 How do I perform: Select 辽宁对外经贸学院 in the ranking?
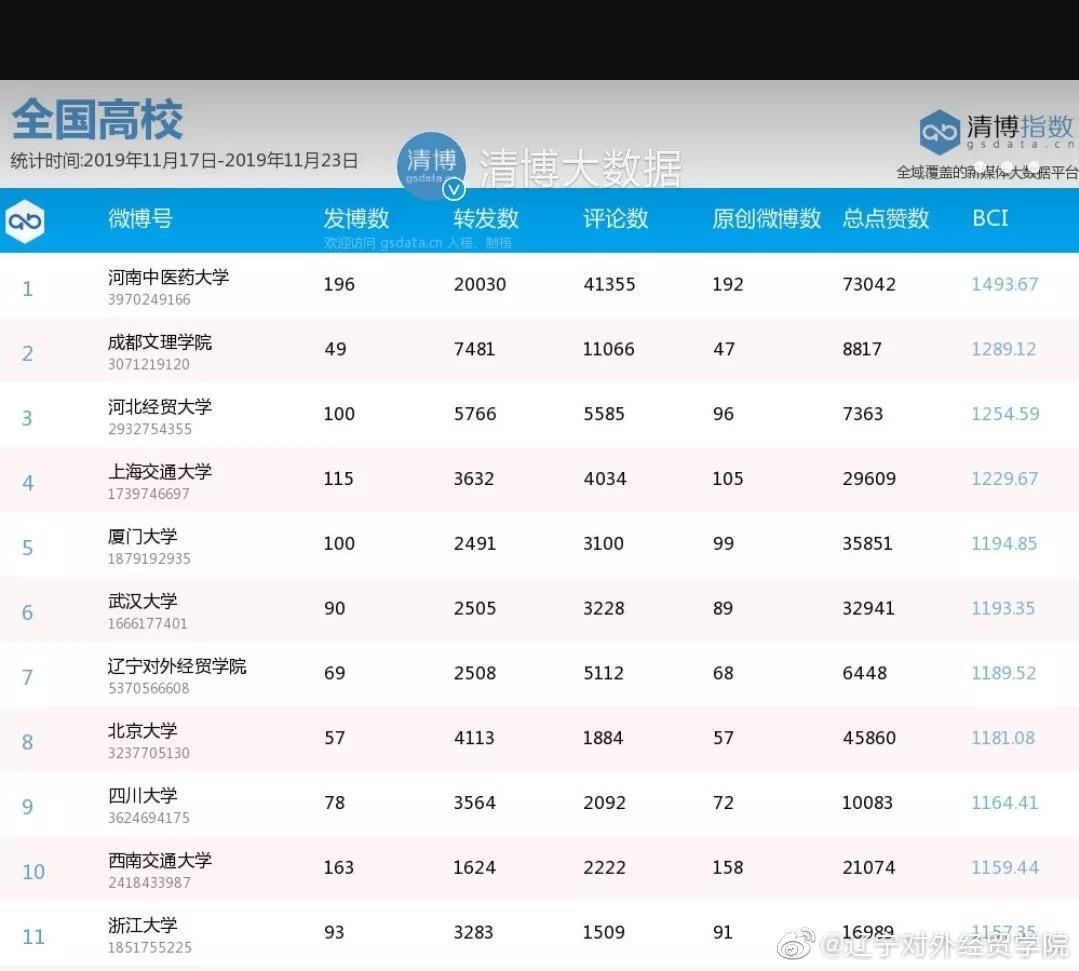click(x=177, y=665)
